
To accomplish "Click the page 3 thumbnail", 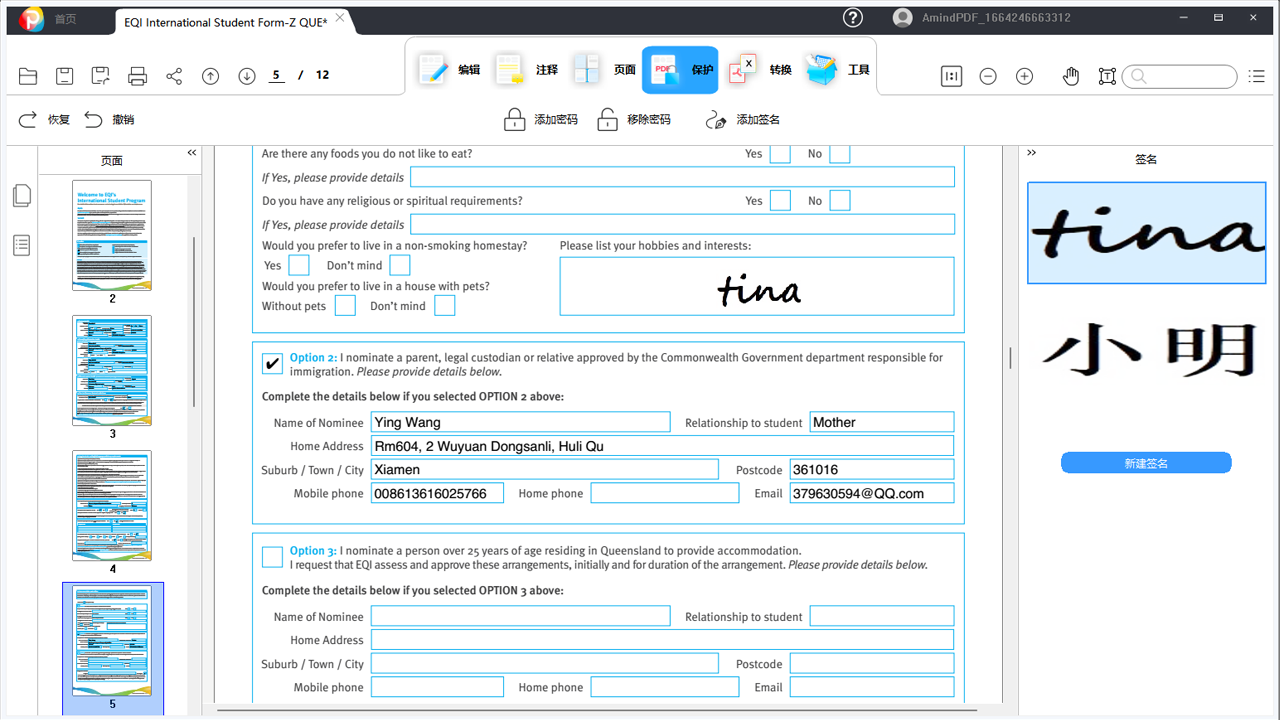I will [x=112, y=370].
